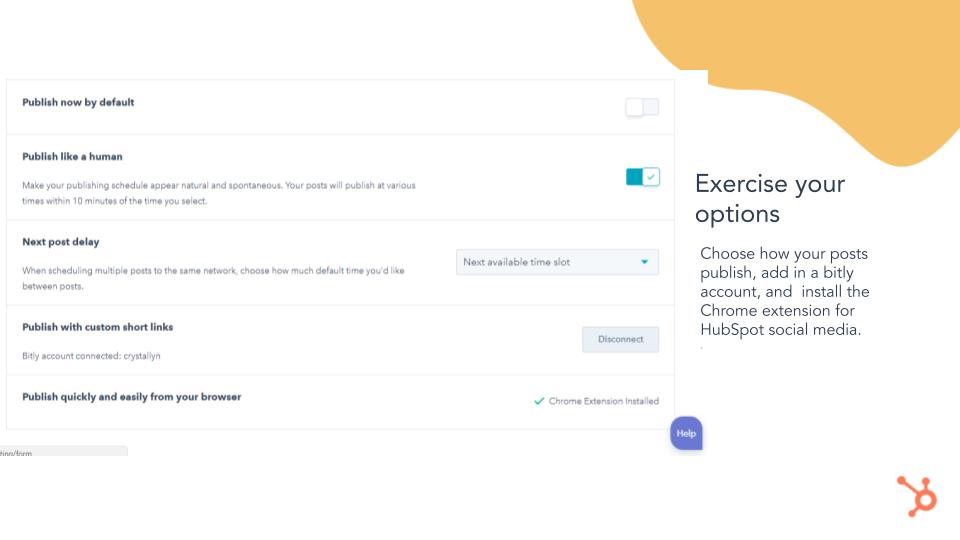This screenshot has width=960, height=540.
Task: Click the Exercise your options slide title
Action: coord(770,199)
